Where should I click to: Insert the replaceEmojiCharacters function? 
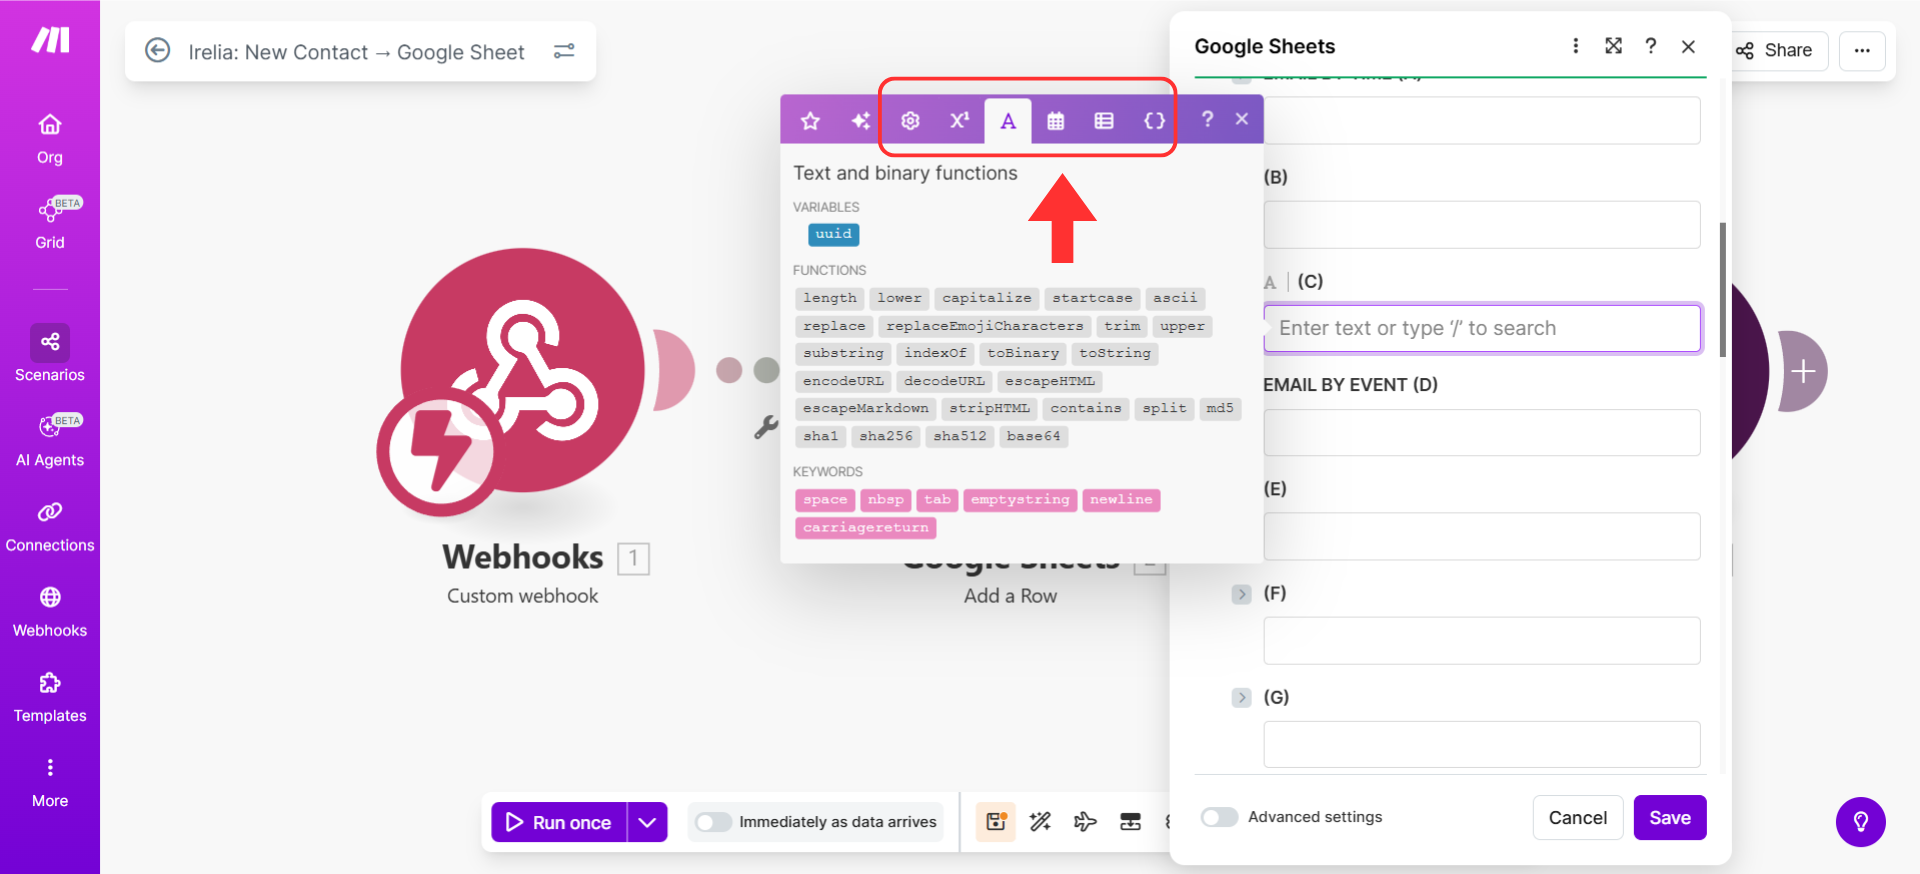pyautogui.click(x=985, y=326)
